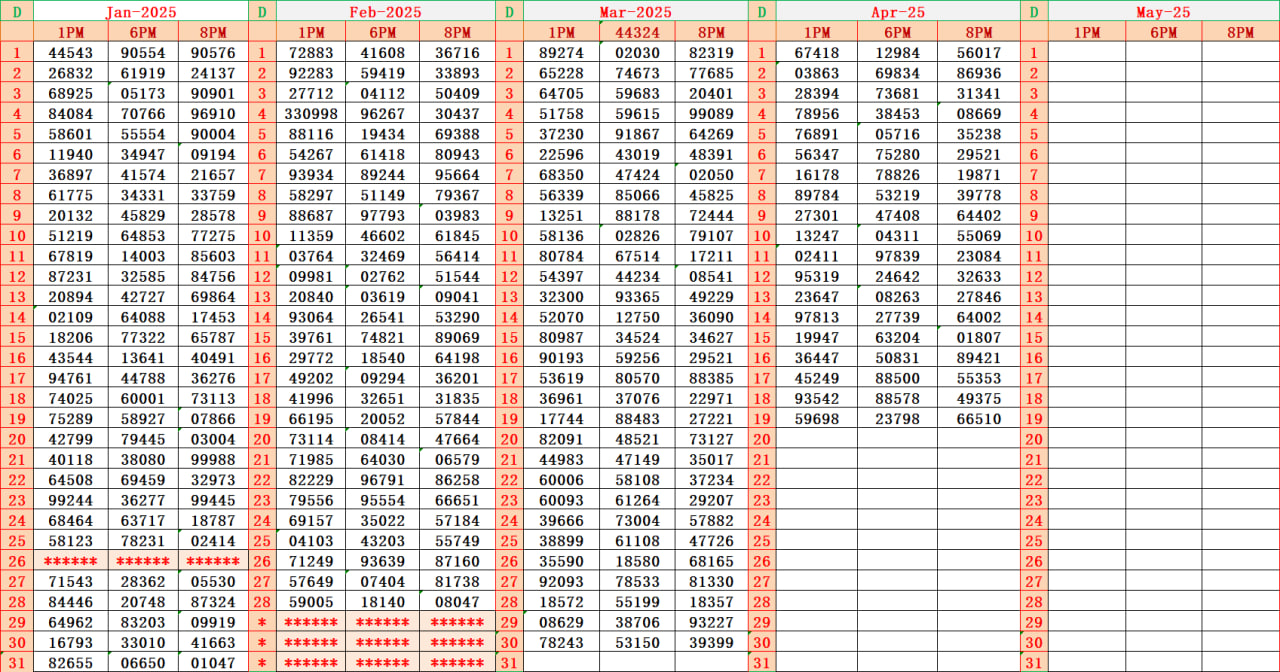This screenshot has width=1280, height=672.
Task: Select the cell showing 88483
Action: point(637,418)
